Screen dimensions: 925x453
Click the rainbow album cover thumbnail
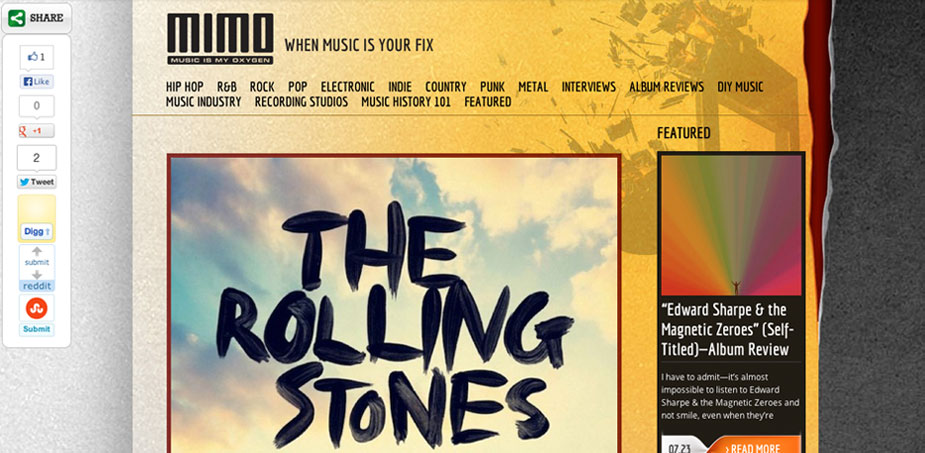[731, 225]
